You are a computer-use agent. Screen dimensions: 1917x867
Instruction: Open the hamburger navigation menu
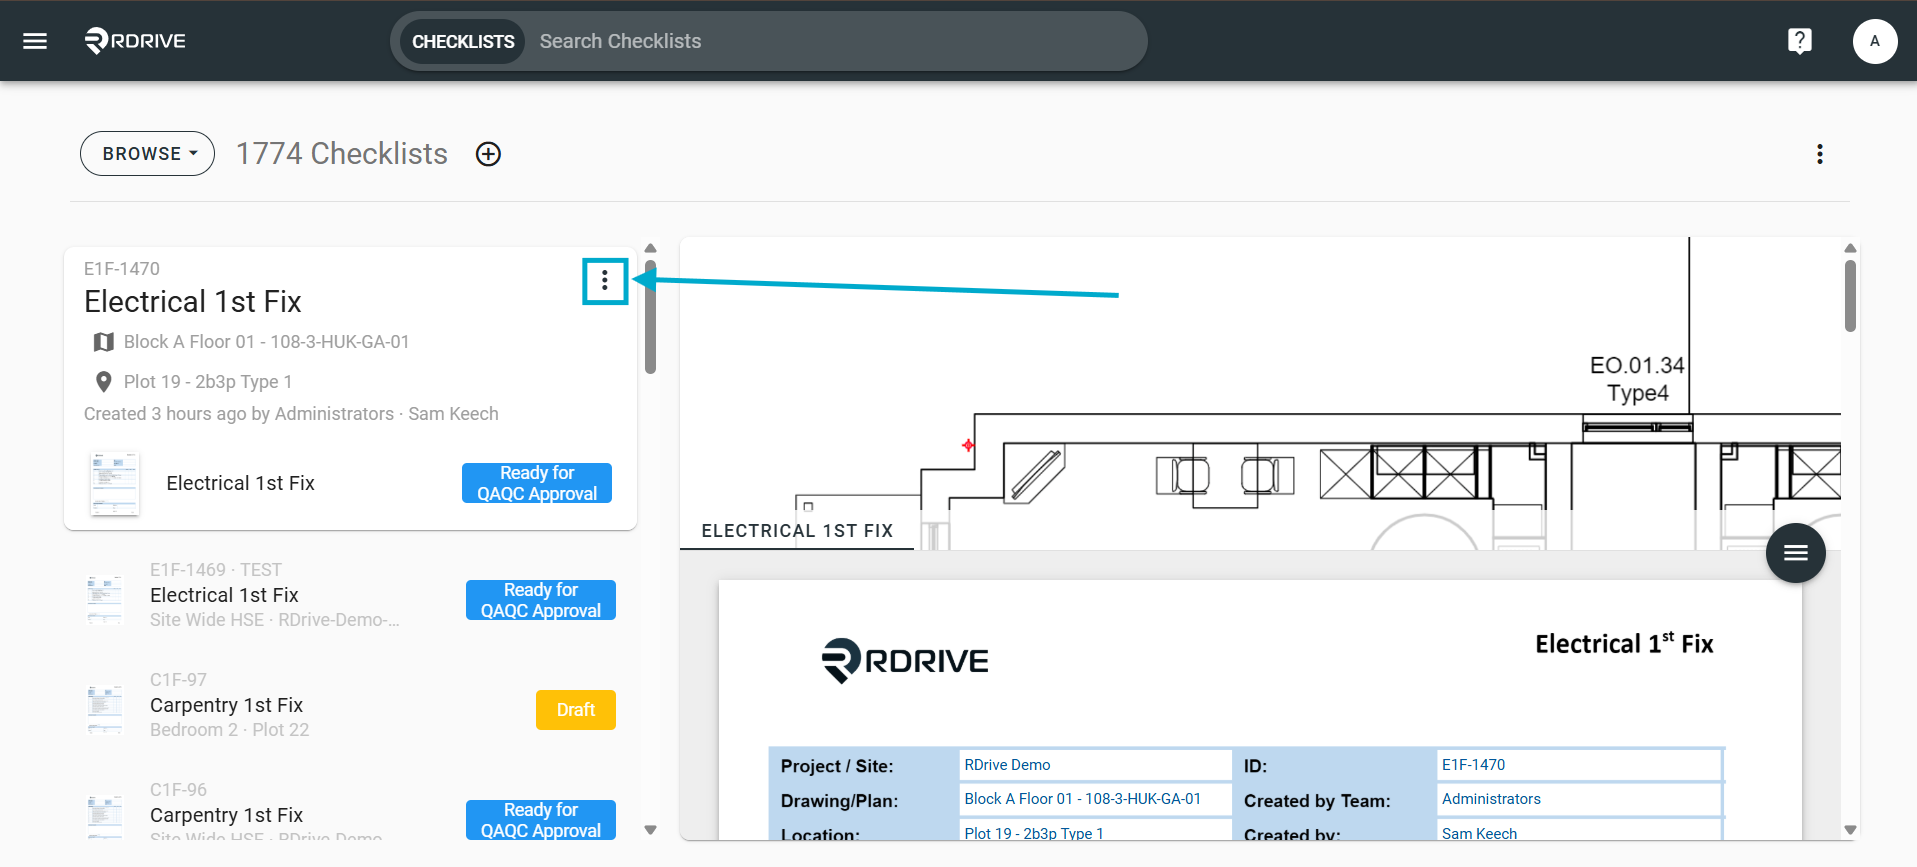35,41
